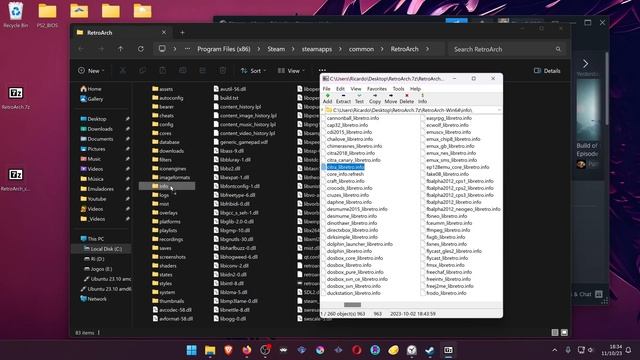Add a new Explorer tab
The height and width of the screenshot is (360, 640).
pos(182,33)
